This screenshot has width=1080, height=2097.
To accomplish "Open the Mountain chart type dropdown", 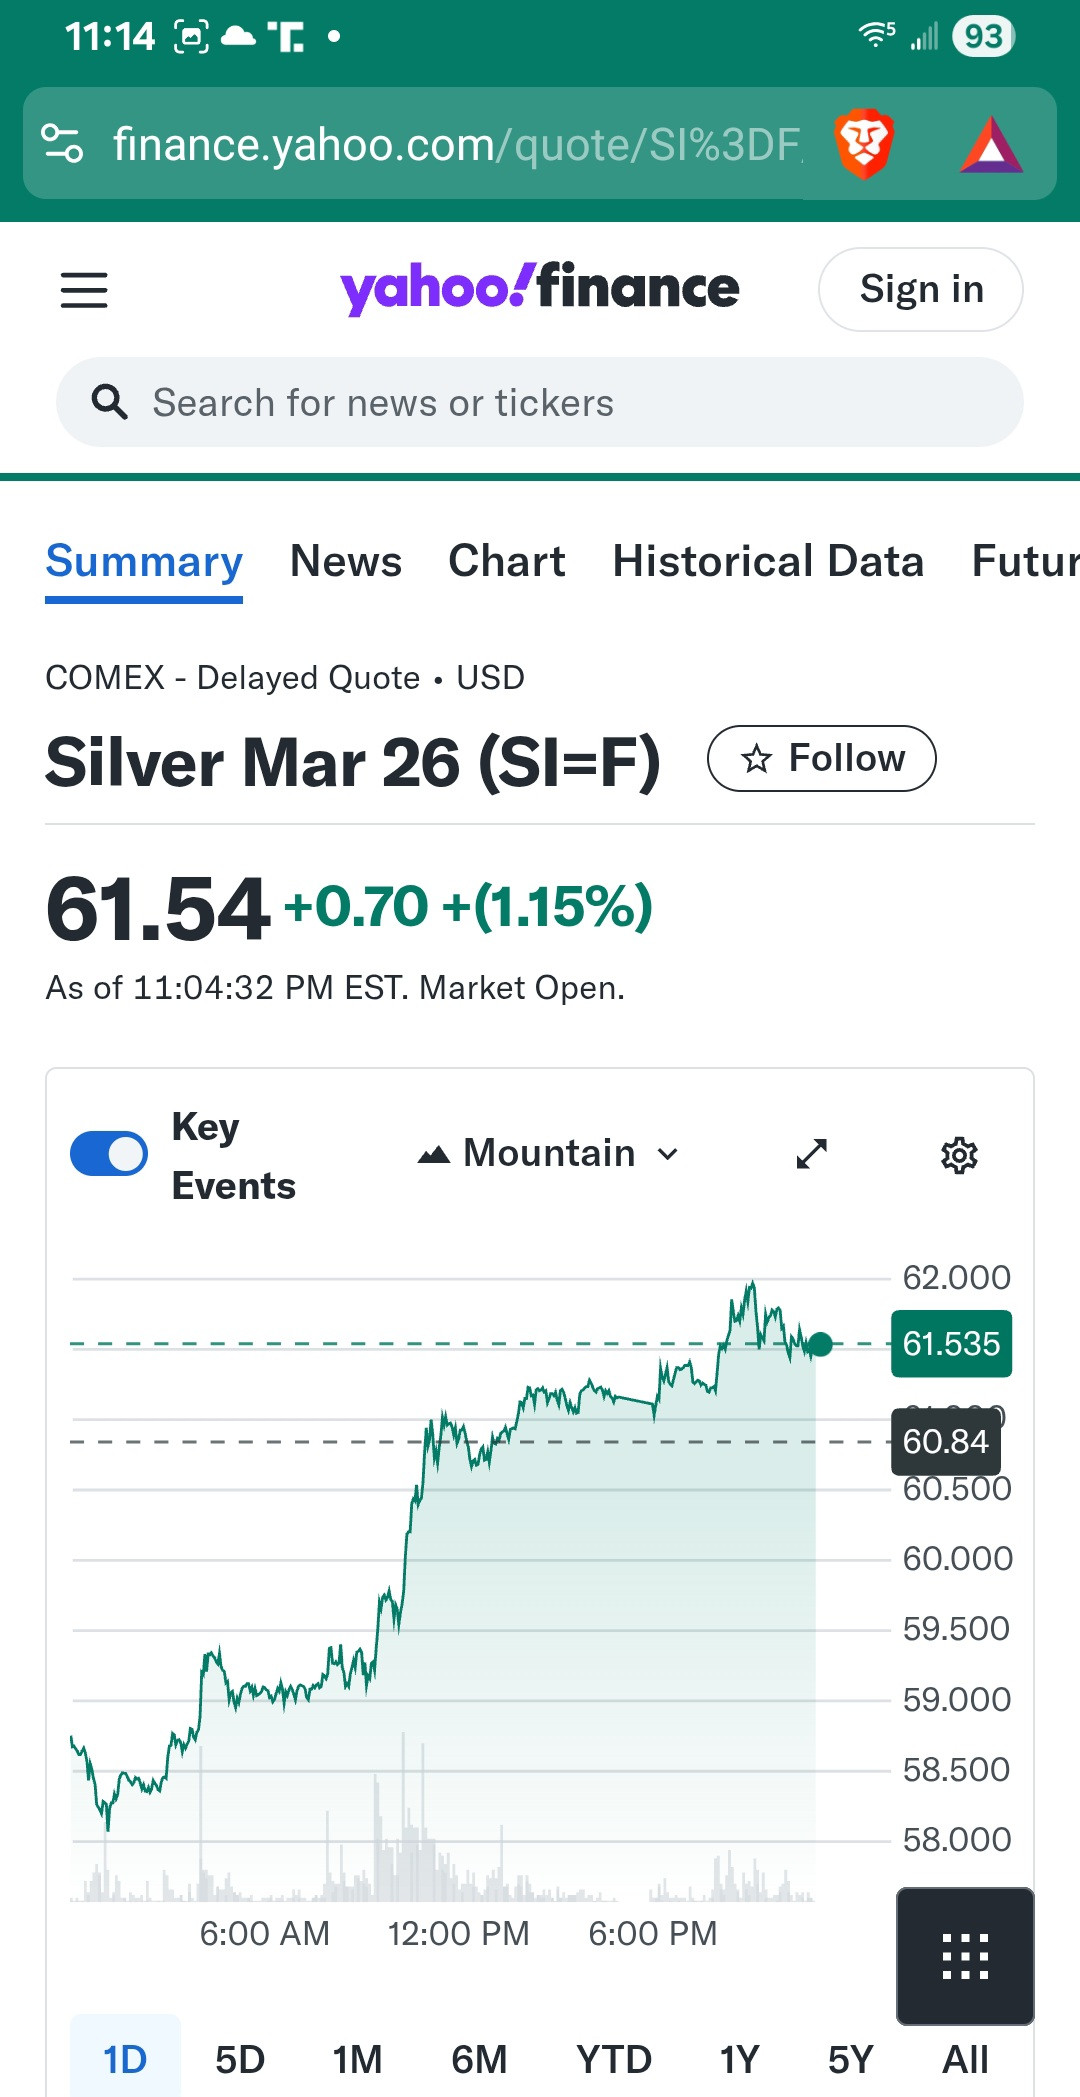I will [548, 1154].
